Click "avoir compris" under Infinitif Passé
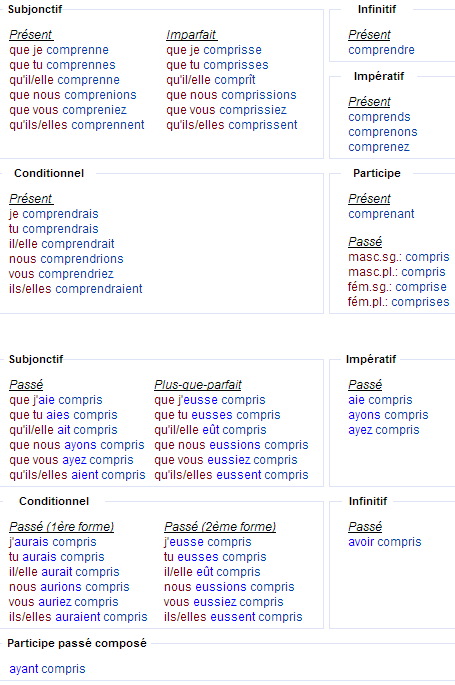The width and height of the screenshot is (455, 685). pyautogui.click(x=385, y=542)
